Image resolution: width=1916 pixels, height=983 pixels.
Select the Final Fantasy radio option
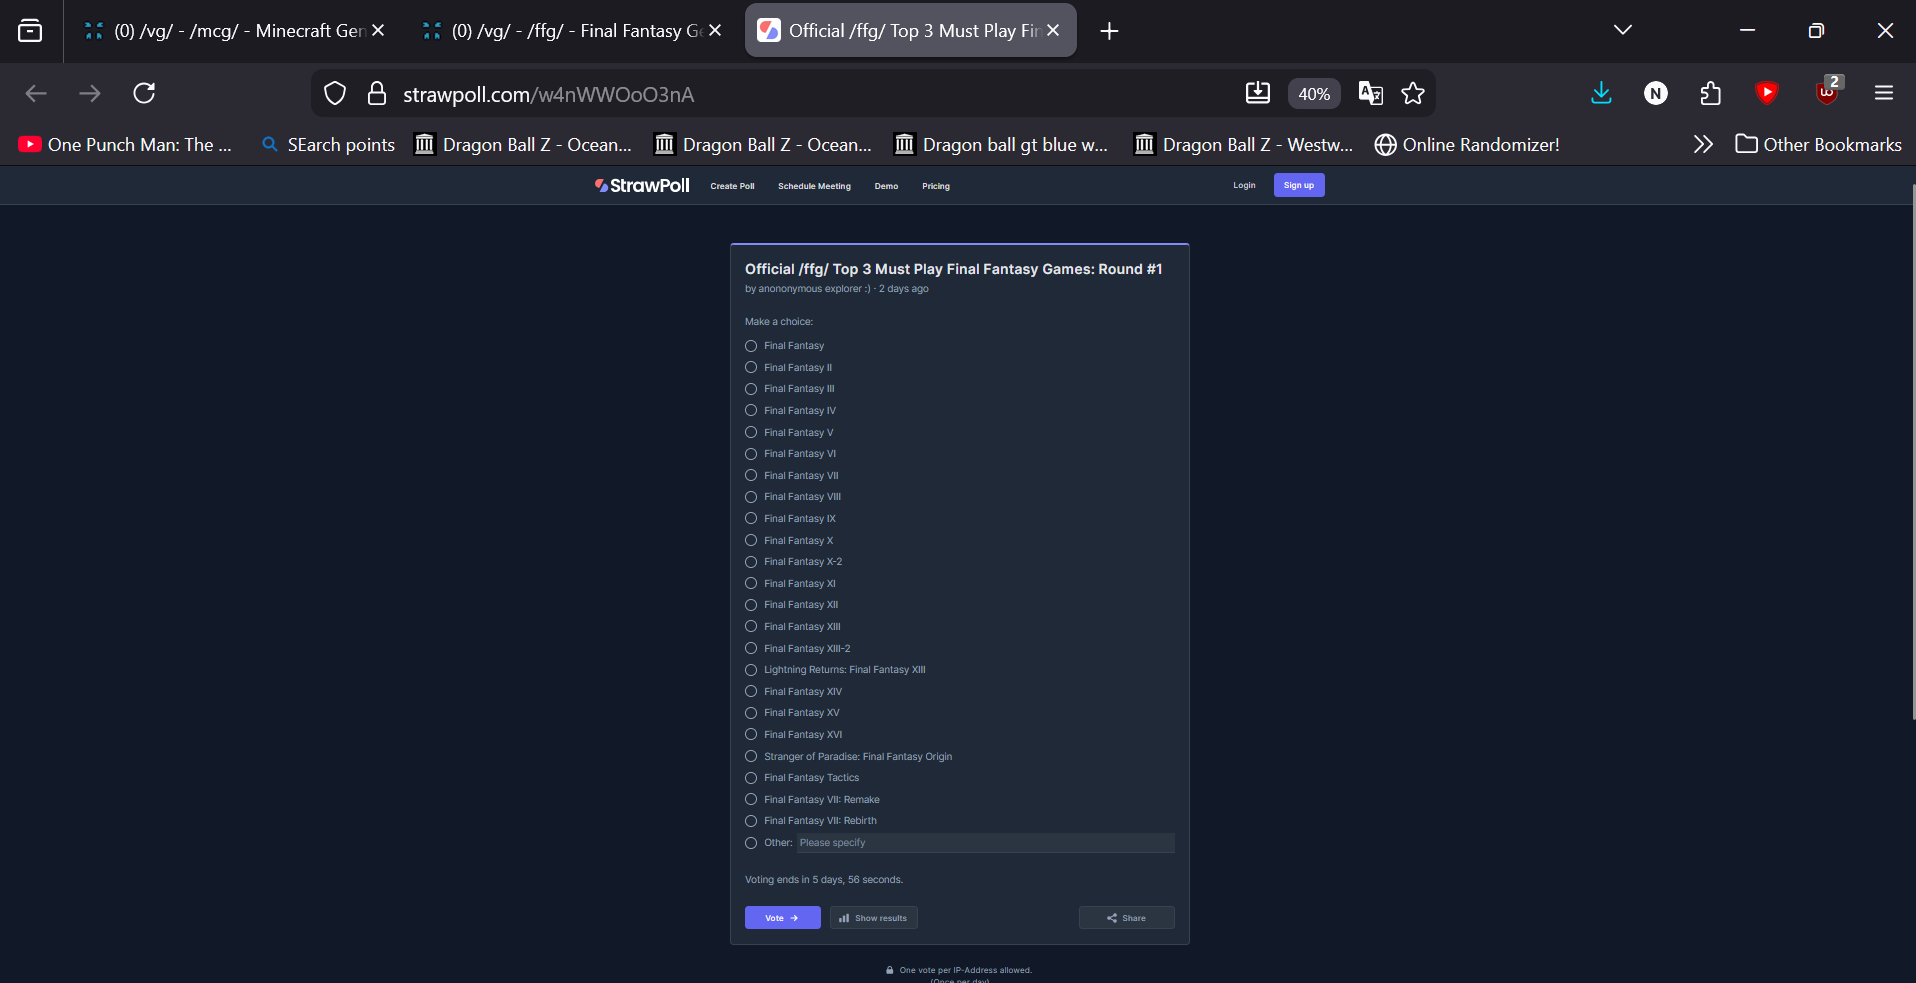tap(751, 346)
